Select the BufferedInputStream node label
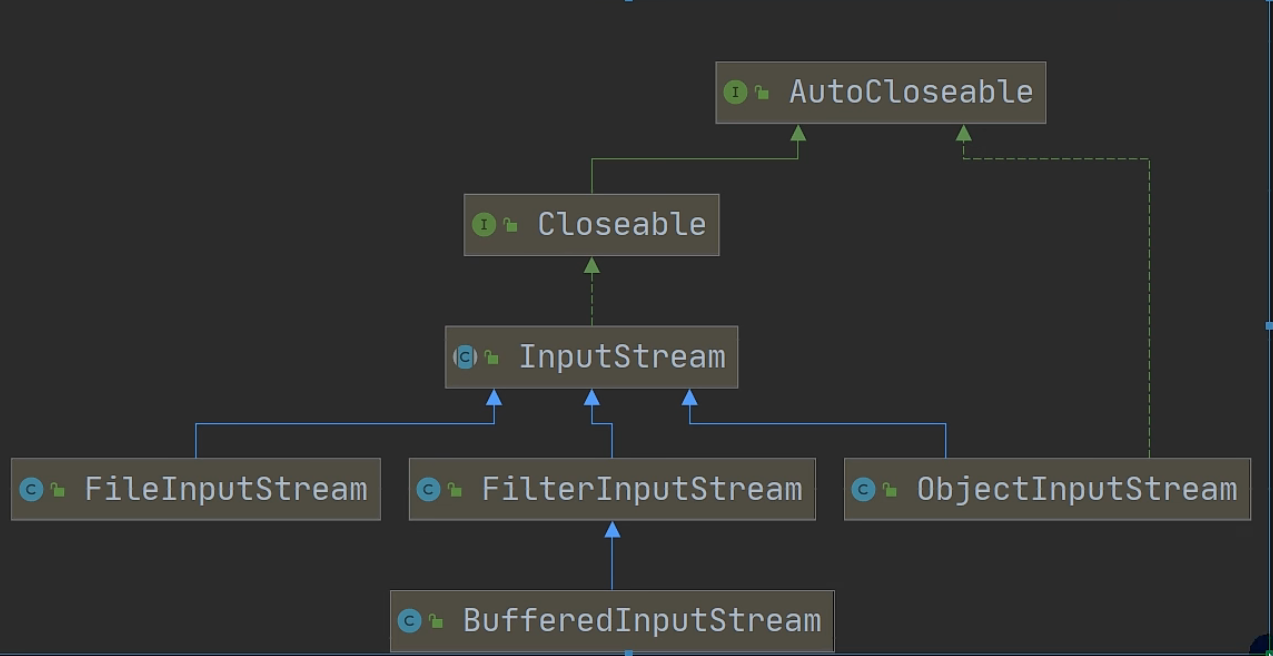Viewport: 1273px width, 656px height. (641, 621)
